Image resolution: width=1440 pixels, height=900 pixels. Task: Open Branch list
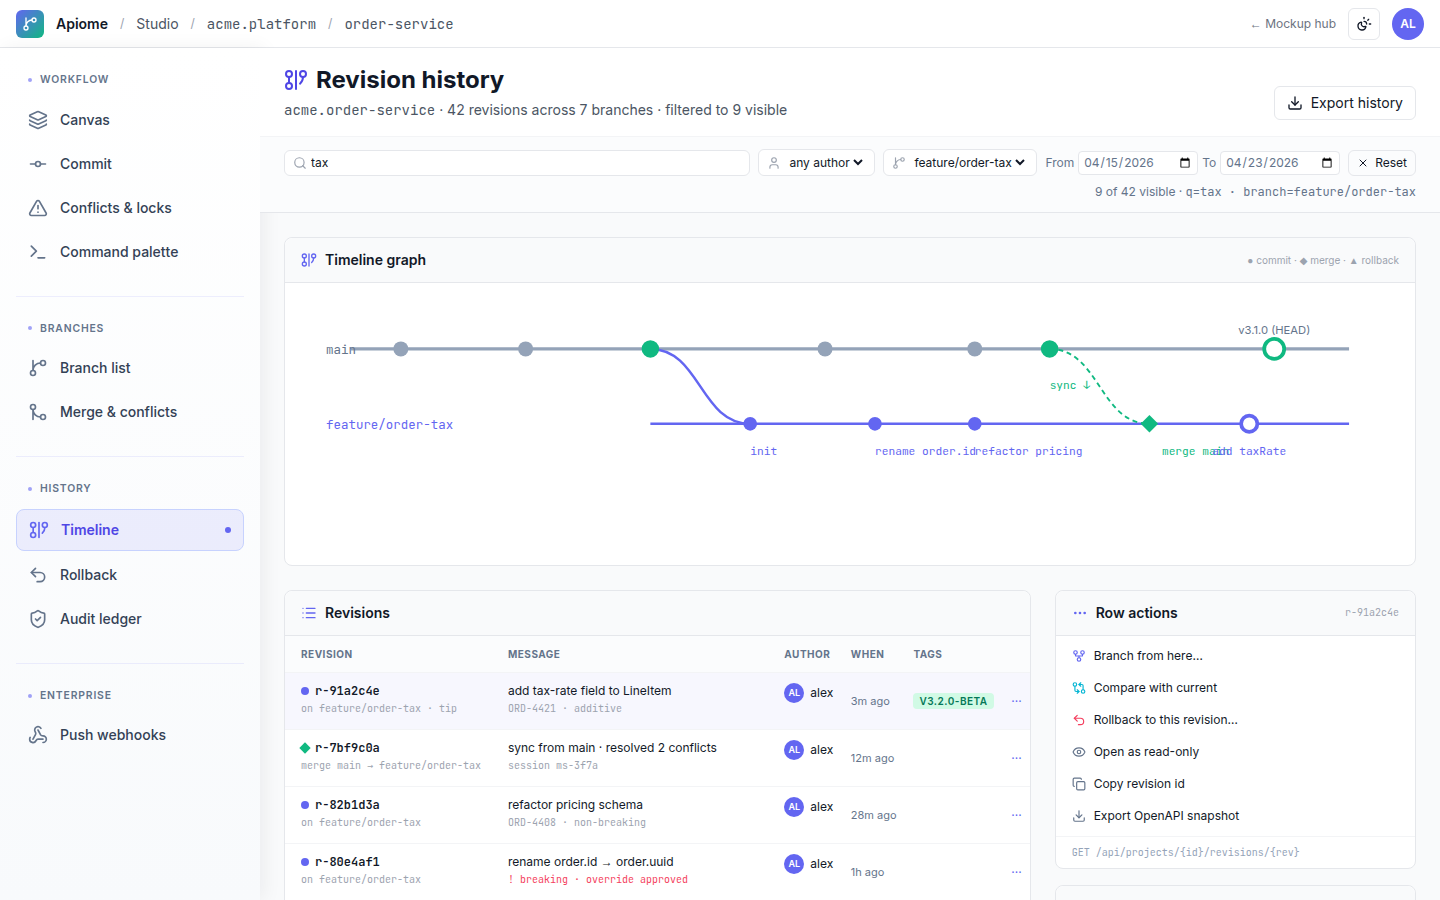[130, 368]
